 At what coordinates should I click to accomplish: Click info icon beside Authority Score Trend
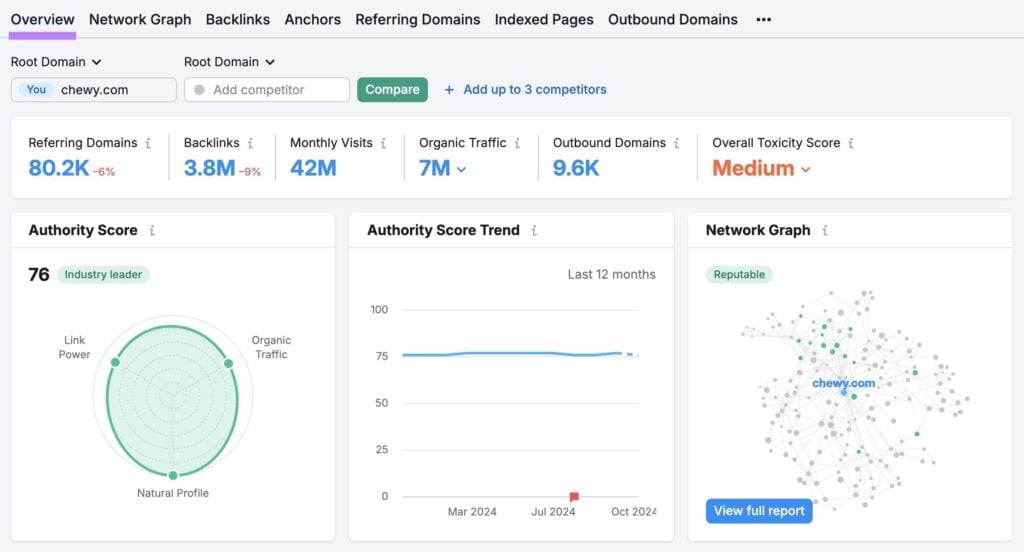534,230
